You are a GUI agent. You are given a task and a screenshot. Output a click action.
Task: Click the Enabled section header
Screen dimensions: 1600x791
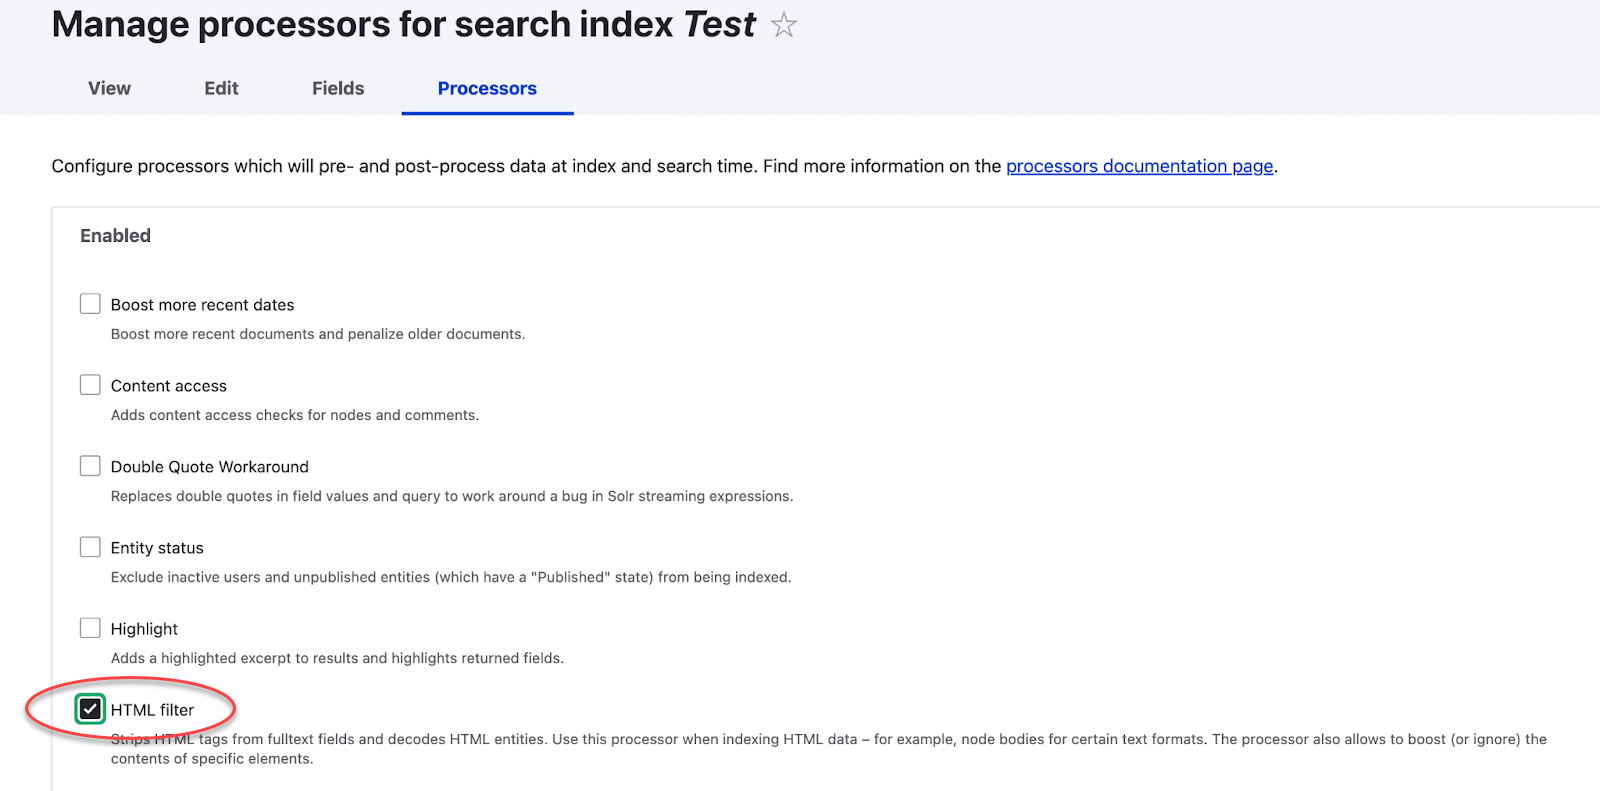coord(115,235)
